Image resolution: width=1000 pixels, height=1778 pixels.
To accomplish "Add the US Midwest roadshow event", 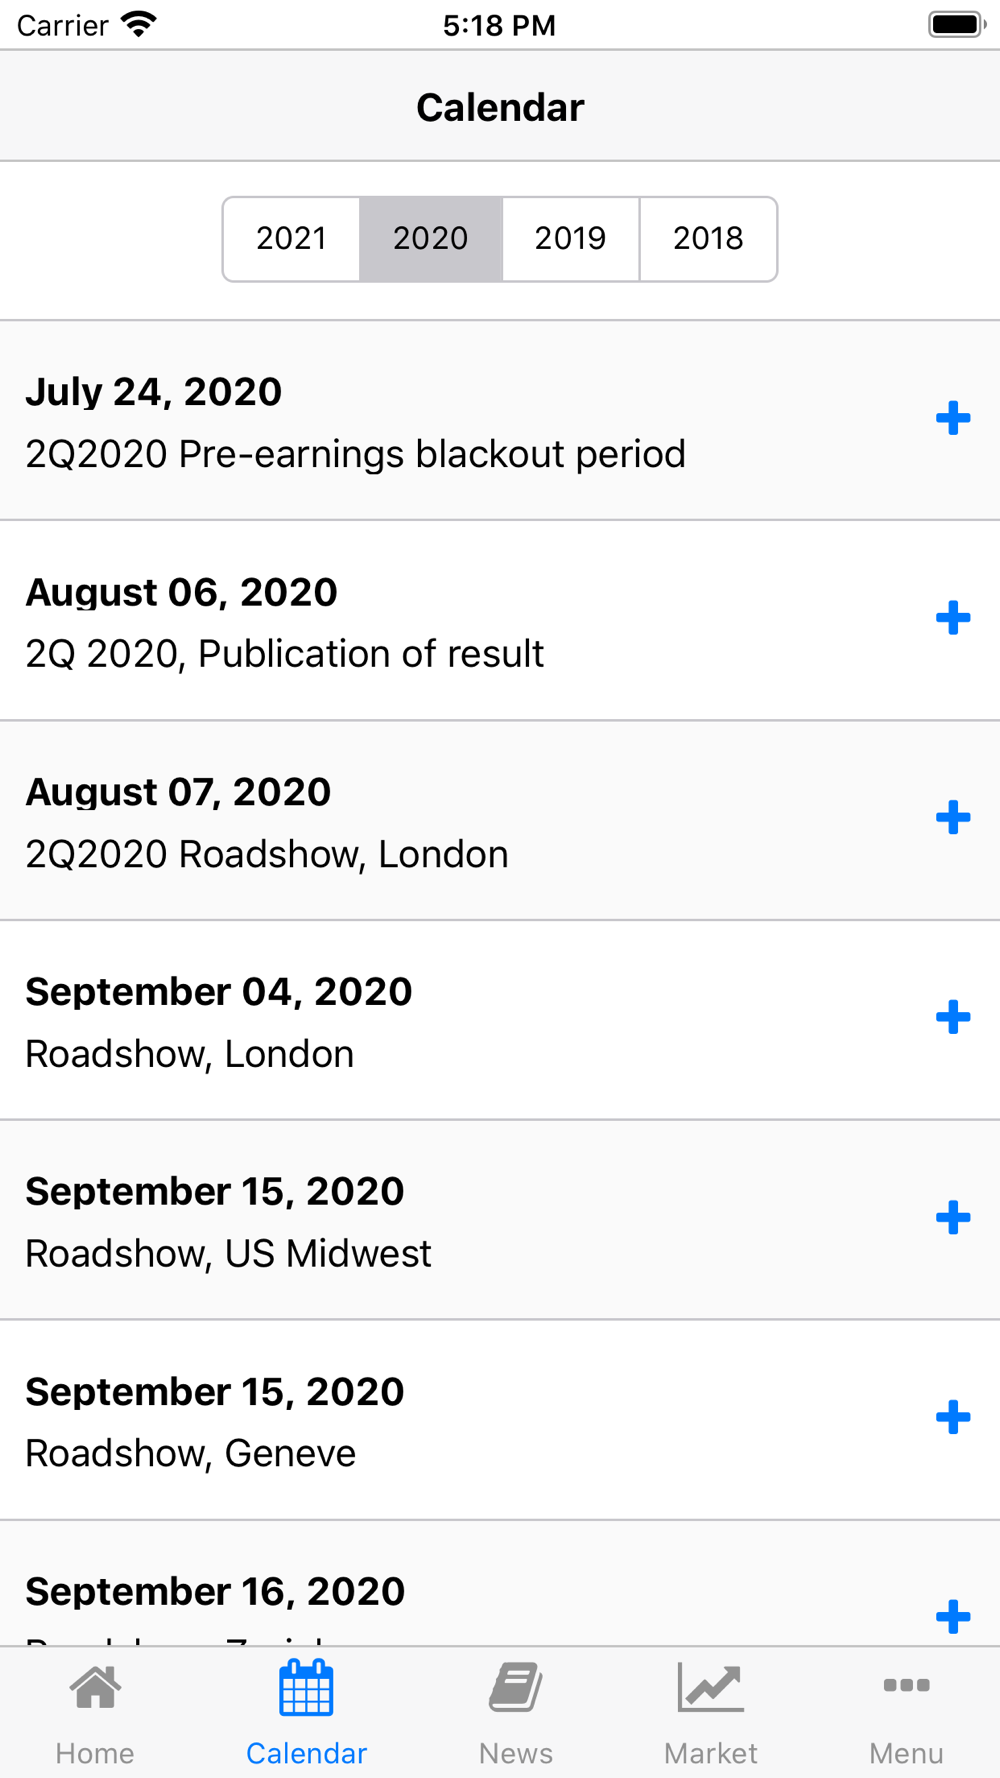I will [x=953, y=1218].
